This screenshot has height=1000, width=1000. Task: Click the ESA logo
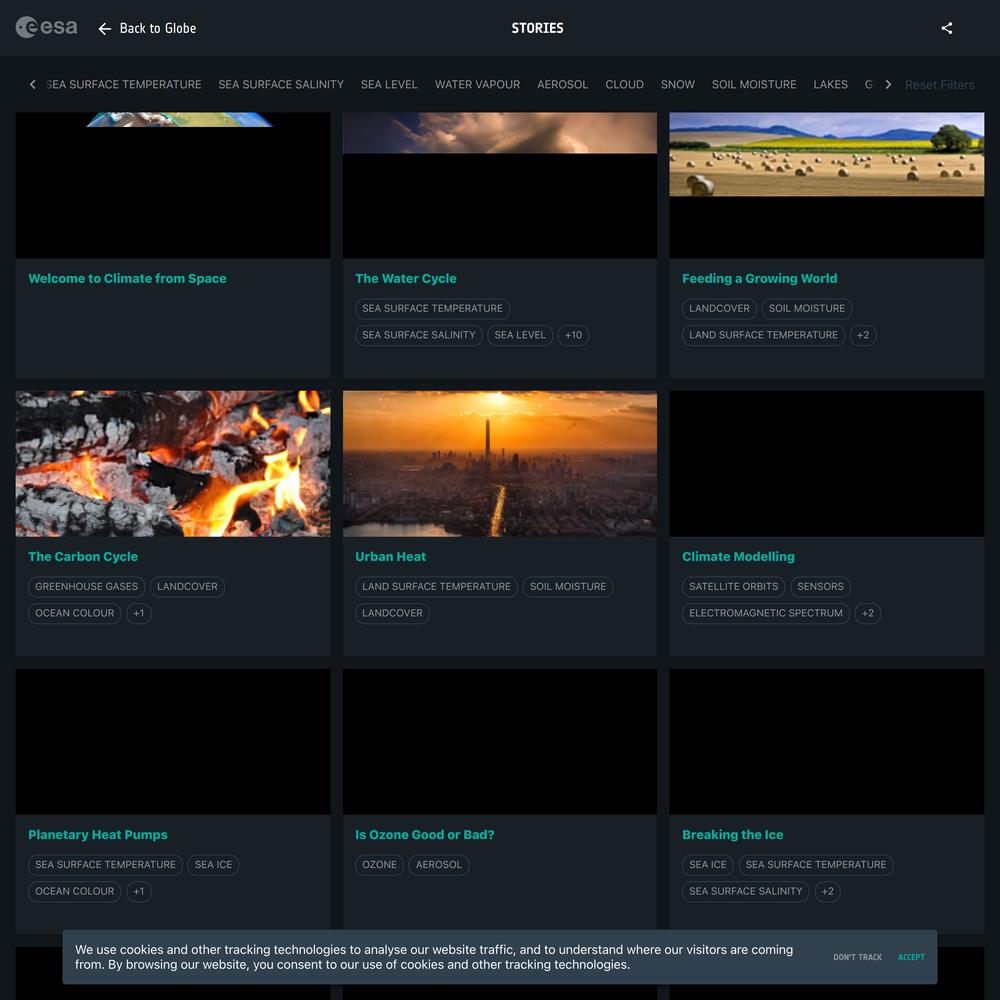point(46,28)
